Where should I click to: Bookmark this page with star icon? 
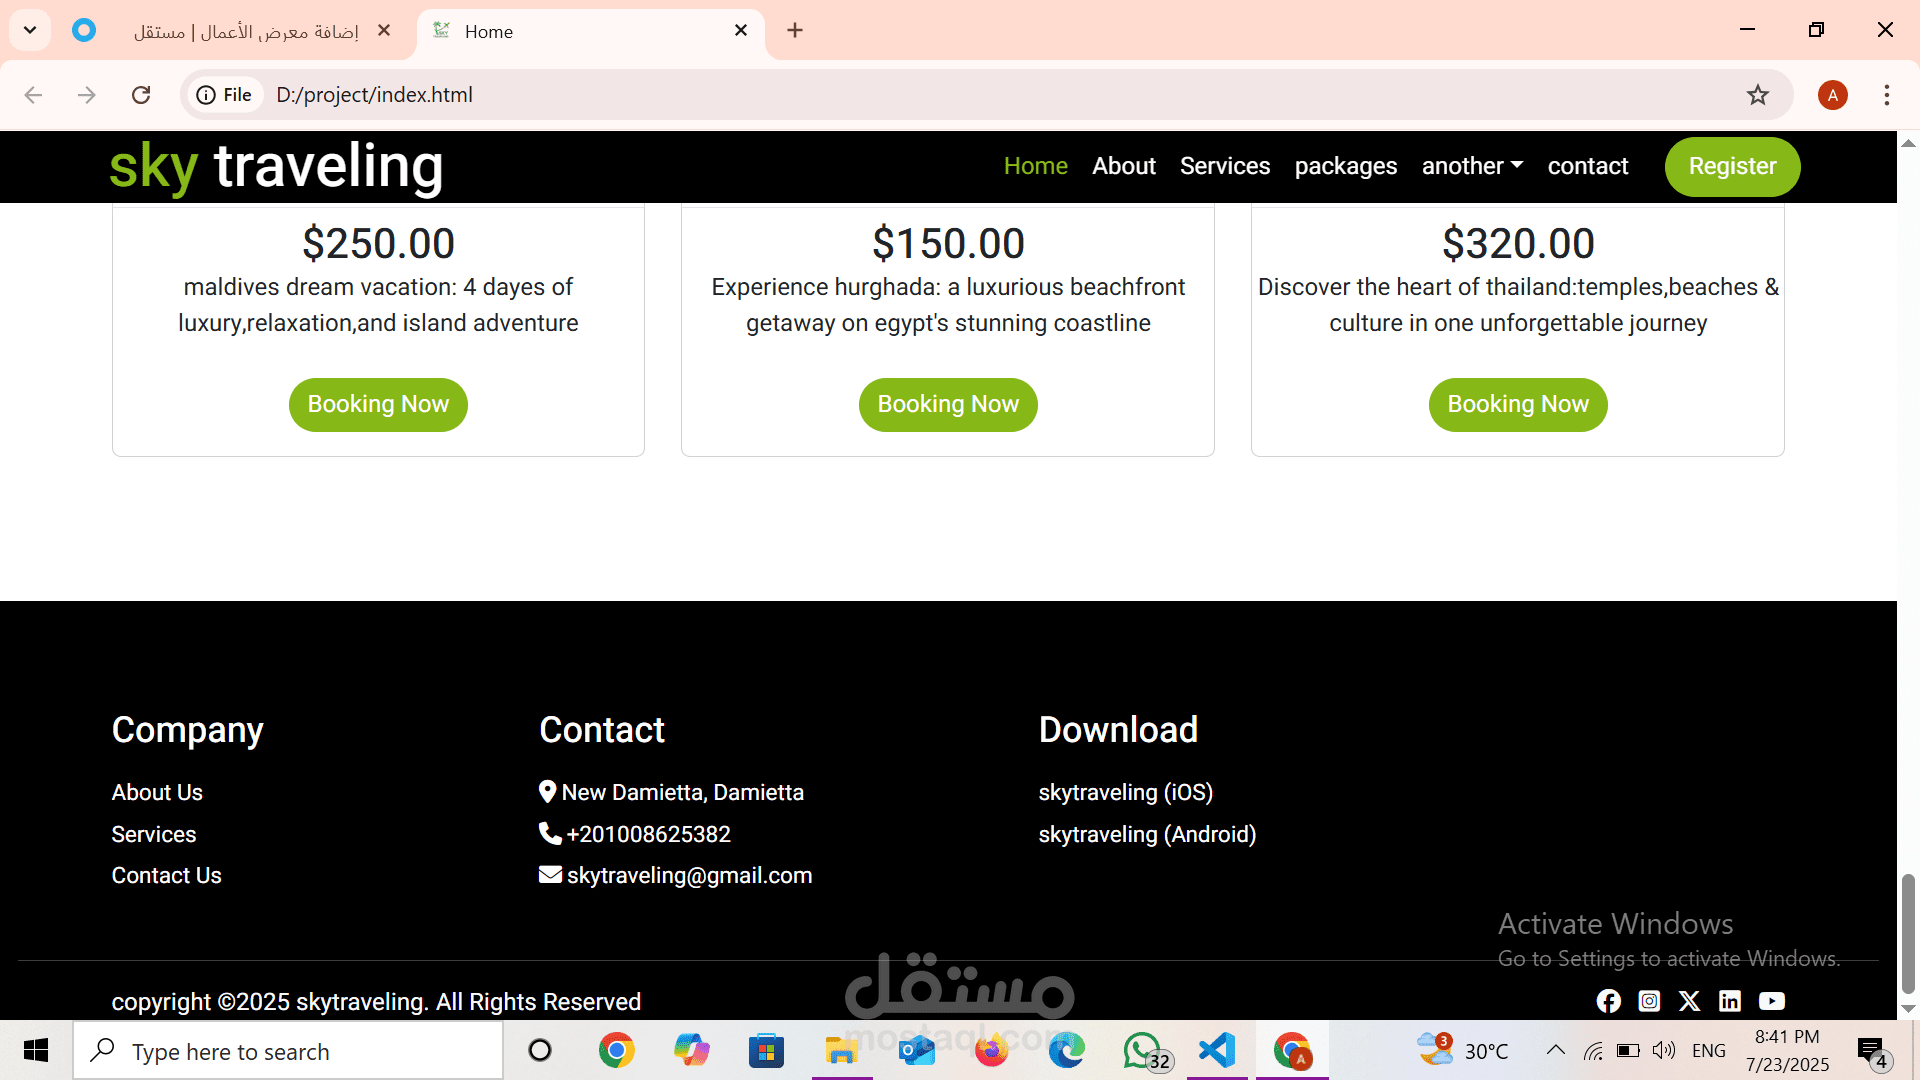coord(1757,95)
